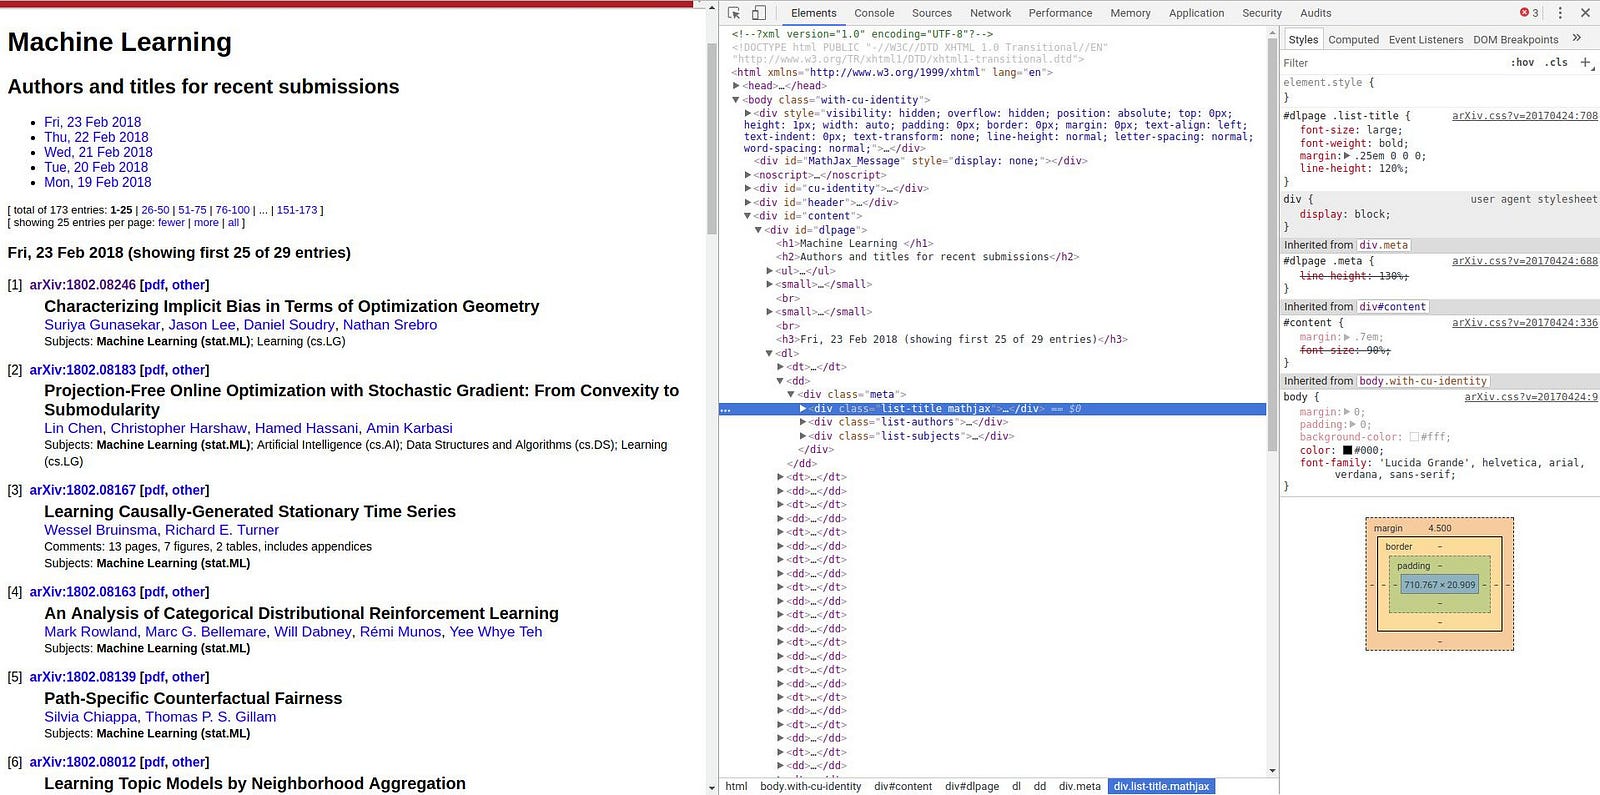This screenshot has height=795, width=1600.
Task: Open arXiv.css?v=20170424:336 source link
Action: pos(1524,323)
